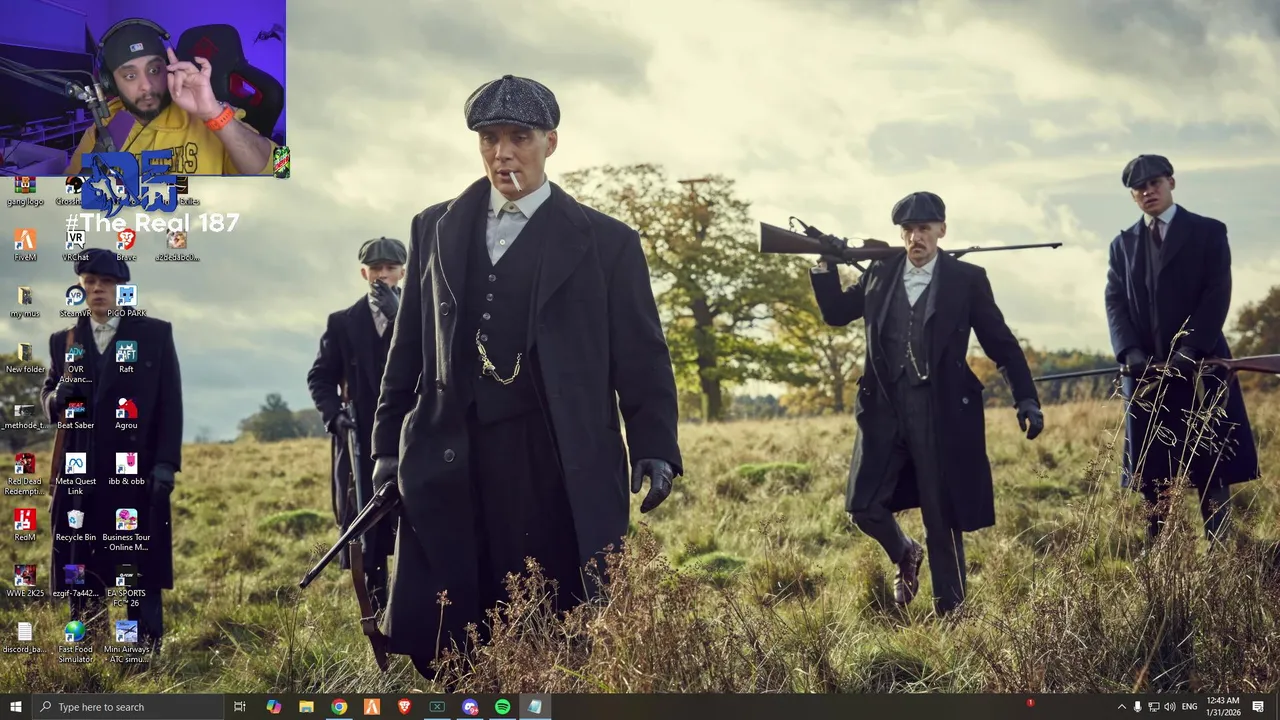The width and height of the screenshot is (1280, 720).
Task: Open the Windows Start menu
Action: tap(15, 707)
